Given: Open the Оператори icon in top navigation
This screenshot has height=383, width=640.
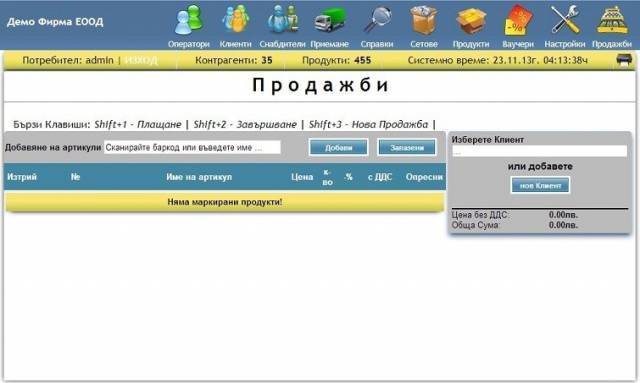Looking at the screenshot, I should (x=189, y=20).
